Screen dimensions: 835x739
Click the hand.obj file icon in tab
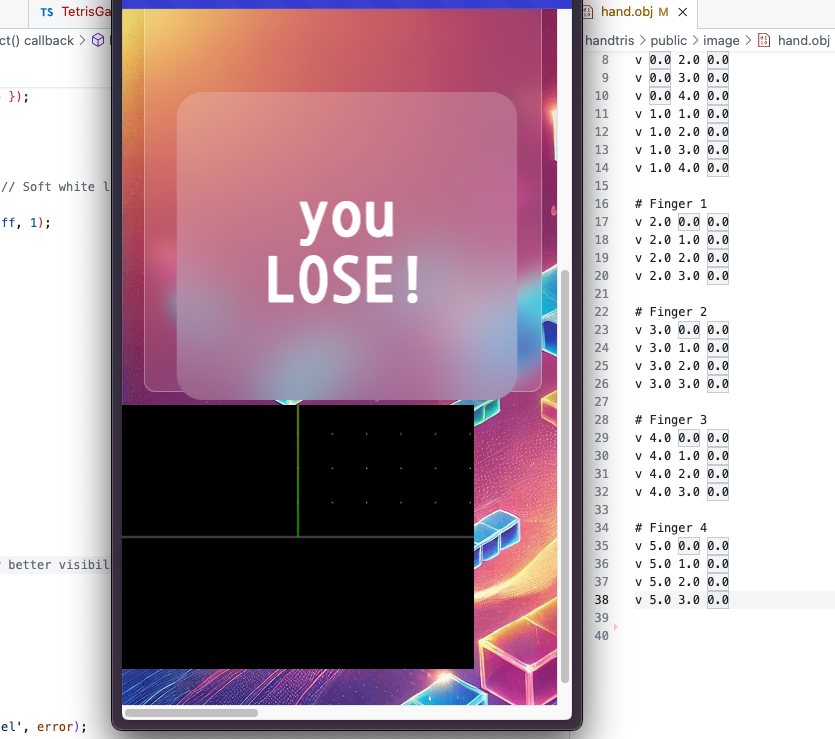coord(587,12)
